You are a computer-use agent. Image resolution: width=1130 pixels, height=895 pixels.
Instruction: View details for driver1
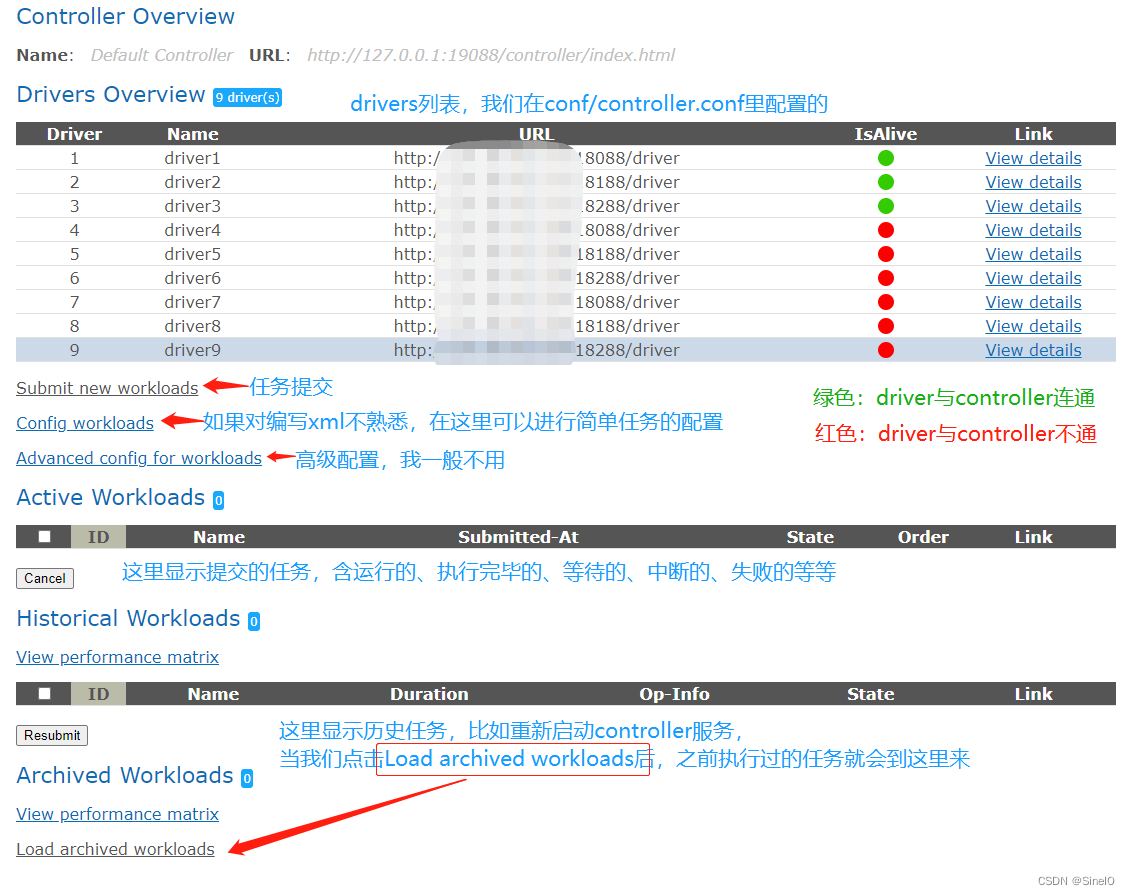1033,157
